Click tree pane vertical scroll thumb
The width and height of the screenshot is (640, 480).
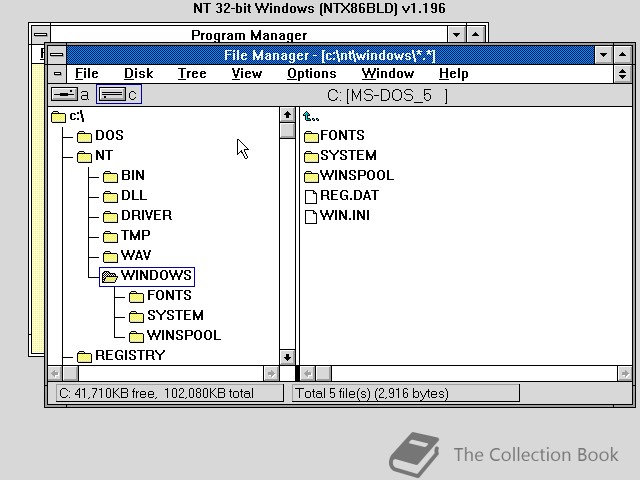point(287,131)
